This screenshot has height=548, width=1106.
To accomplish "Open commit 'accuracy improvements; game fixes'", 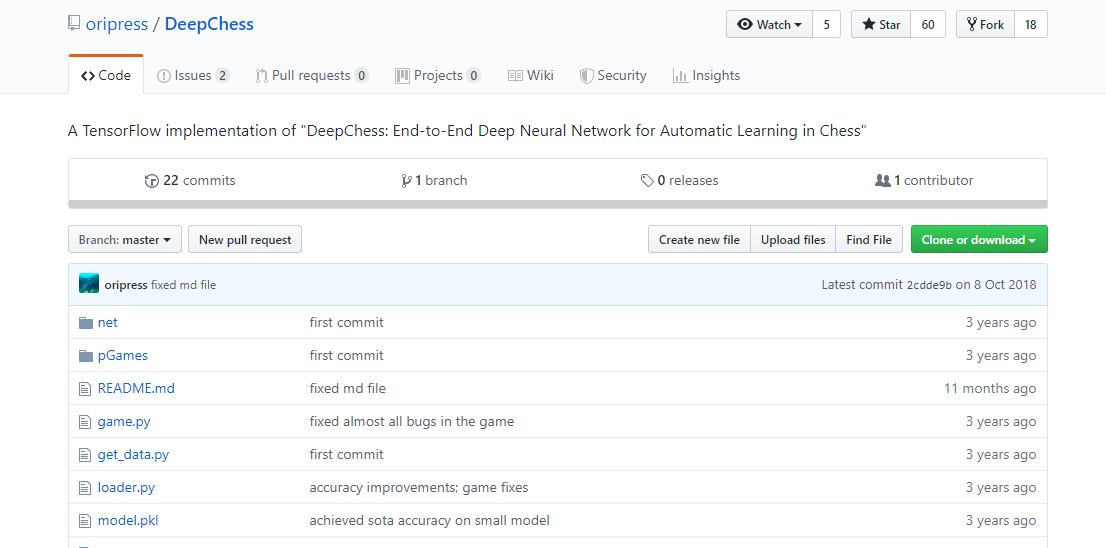I will [x=419, y=487].
